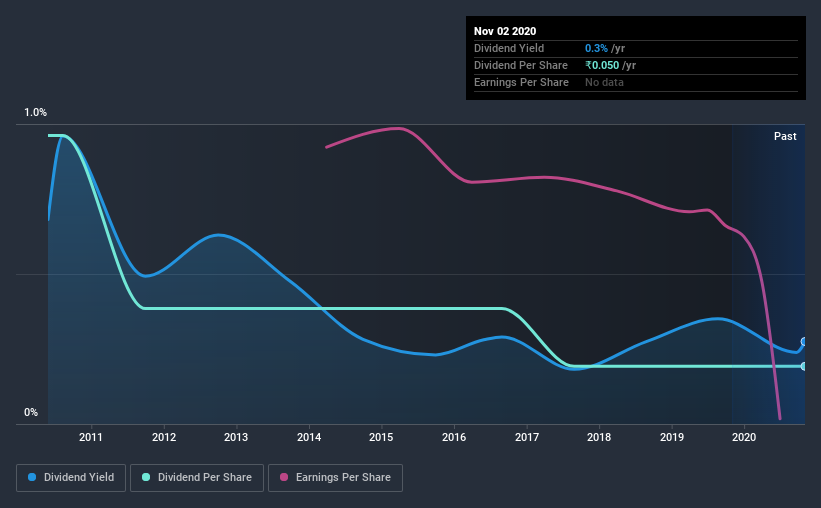This screenshot has height=508, width=821.
Task: Toggle the Earnings Per Share legend button
Action: pos(335,478)
